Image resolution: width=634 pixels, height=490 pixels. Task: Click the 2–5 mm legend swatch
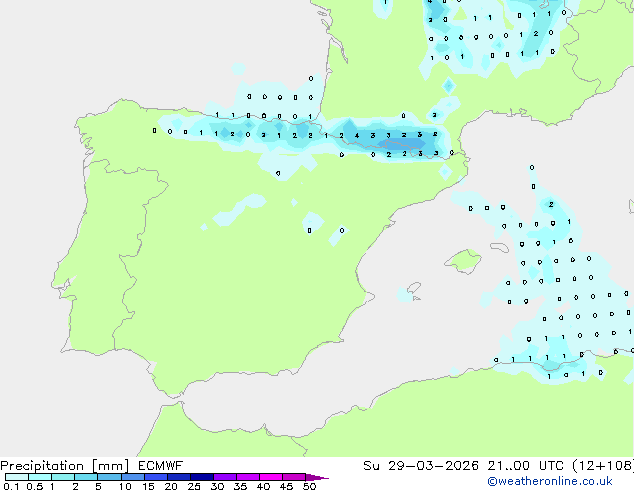point(86,477)
